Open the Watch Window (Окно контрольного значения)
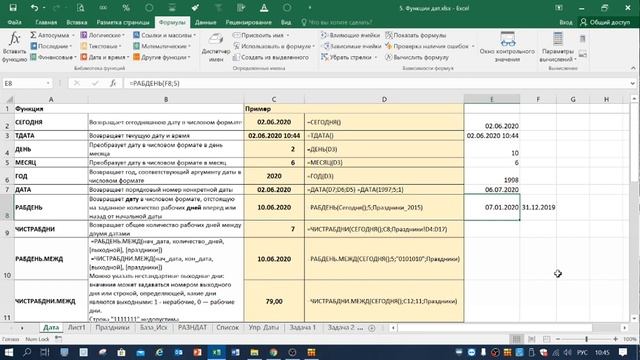The image size is (640, 360). [507, 47]
